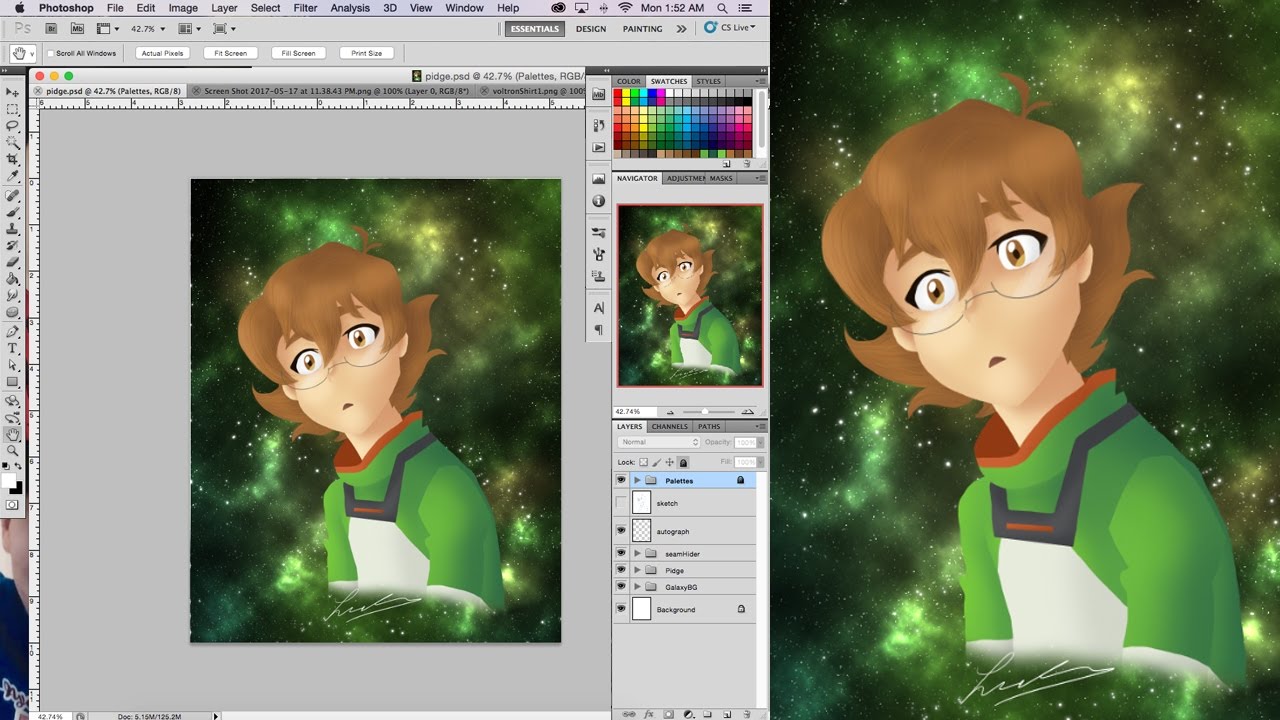Add a layer style via fx icon
This screenshot has height=720, width=1280.
[x=649, y=714]
